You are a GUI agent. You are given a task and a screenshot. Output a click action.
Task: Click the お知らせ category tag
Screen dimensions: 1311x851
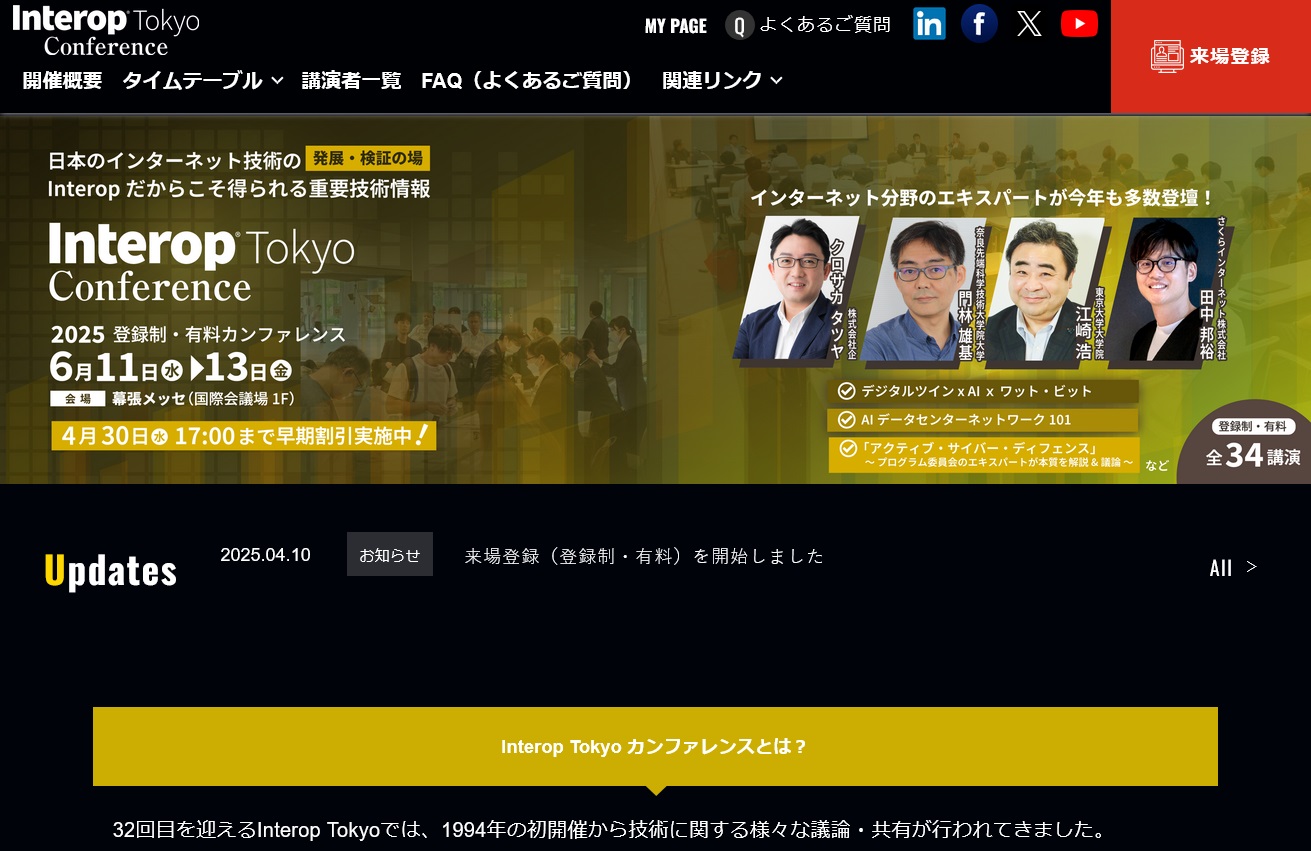(x=389, y=555)
